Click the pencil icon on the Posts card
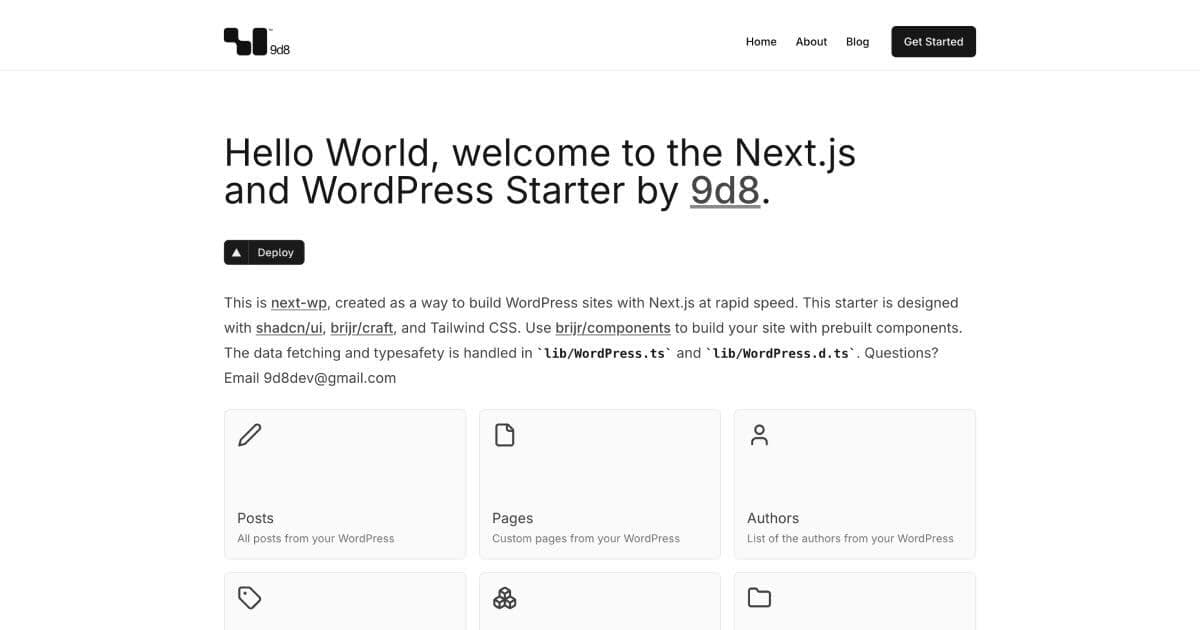Image resolution: width=1200 pixels, height=630 pixels. [x=248, y=434]
